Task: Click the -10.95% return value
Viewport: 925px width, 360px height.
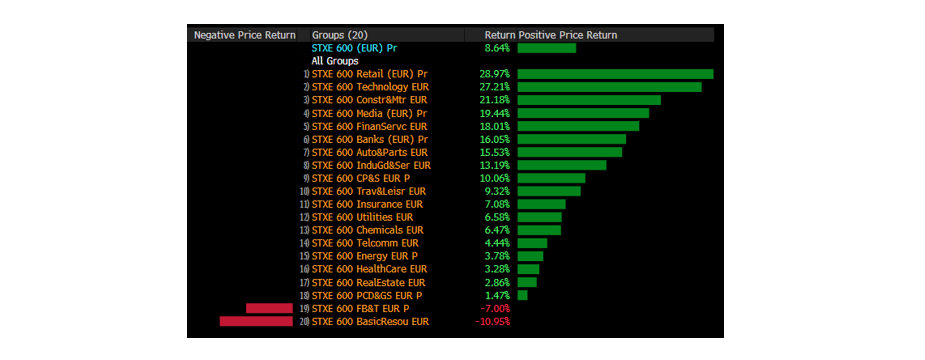Action: pos(493,321)
